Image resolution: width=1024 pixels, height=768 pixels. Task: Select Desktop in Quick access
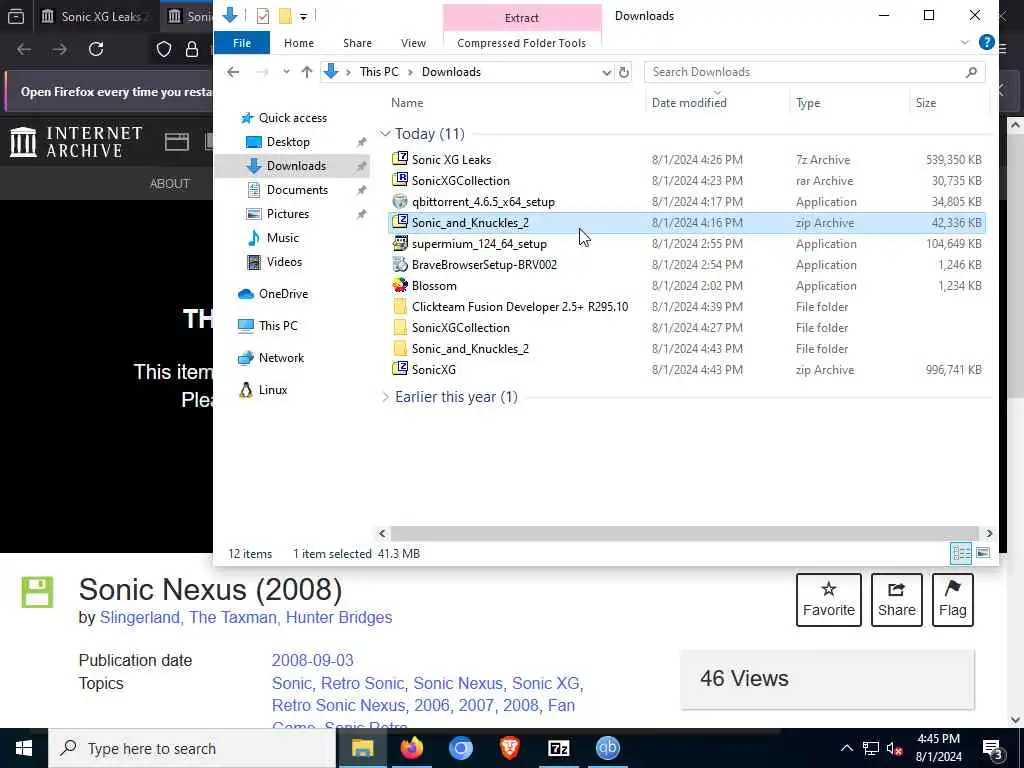click(288, 142)
